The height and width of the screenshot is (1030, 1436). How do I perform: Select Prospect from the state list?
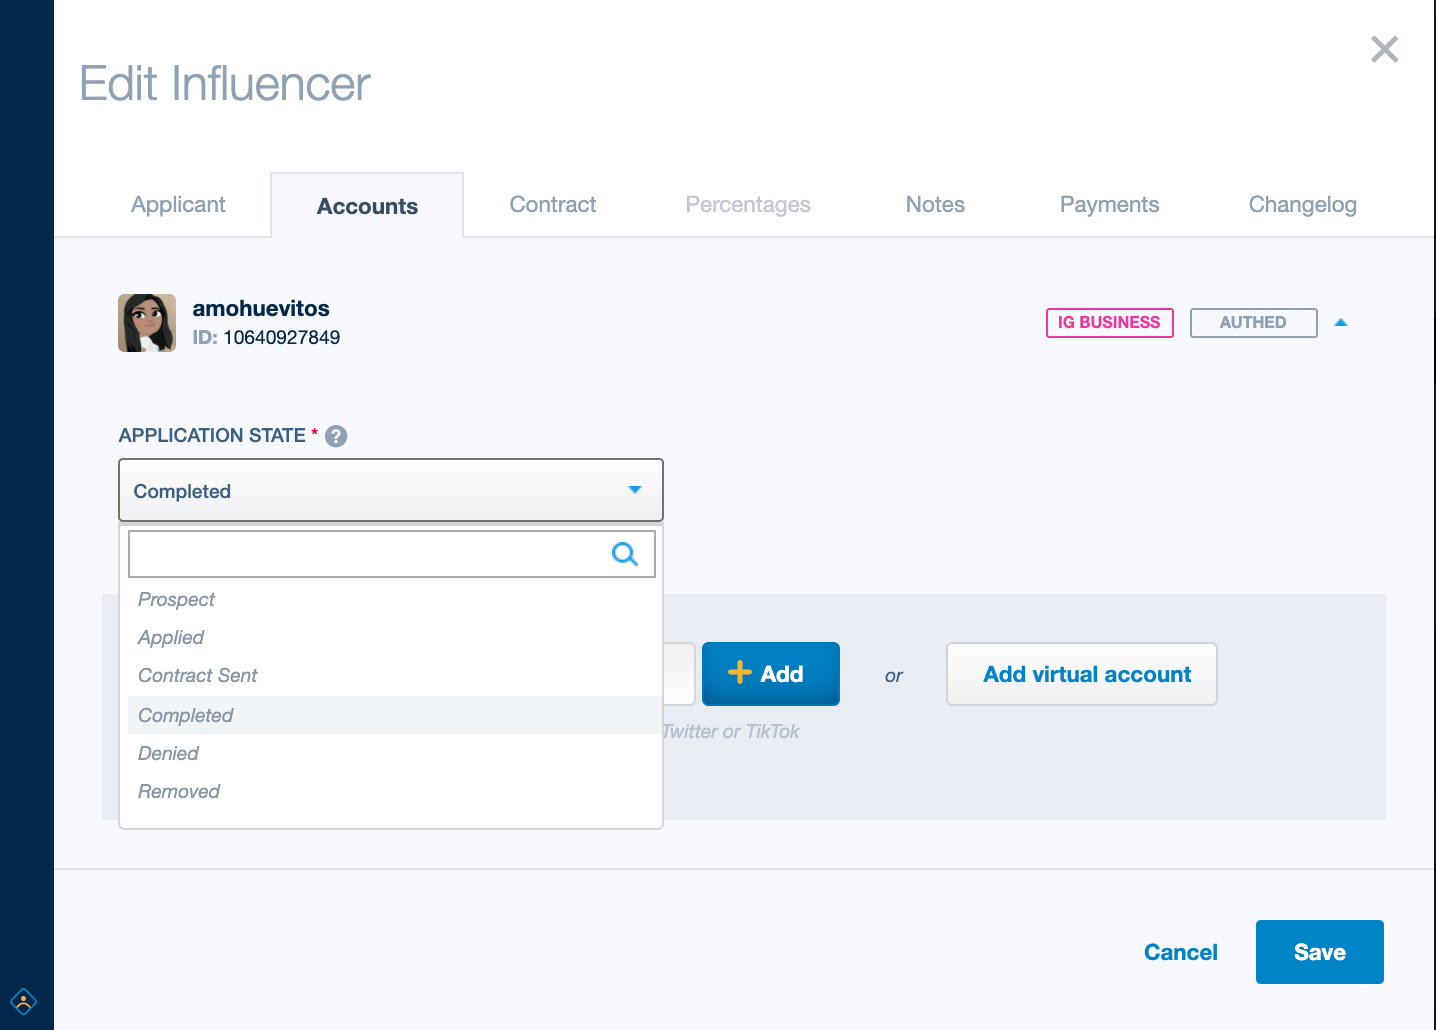coord(176,599)
